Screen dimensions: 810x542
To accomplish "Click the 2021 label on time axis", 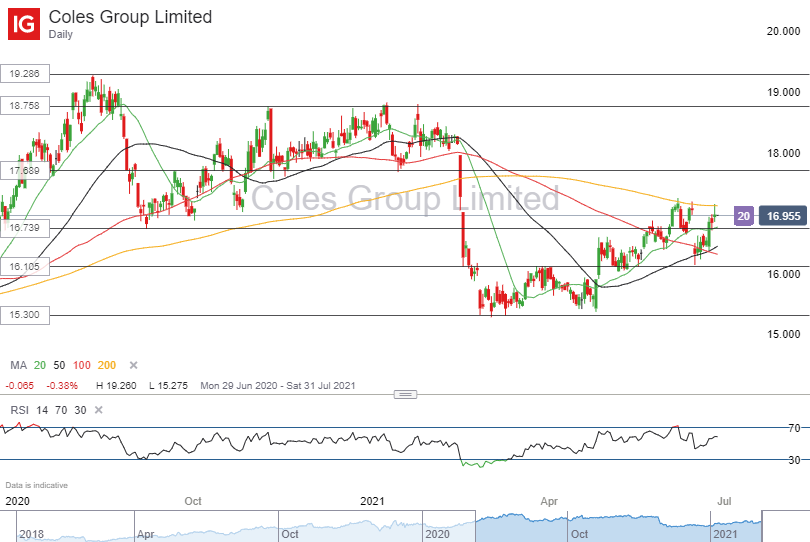I will [372, 501].
